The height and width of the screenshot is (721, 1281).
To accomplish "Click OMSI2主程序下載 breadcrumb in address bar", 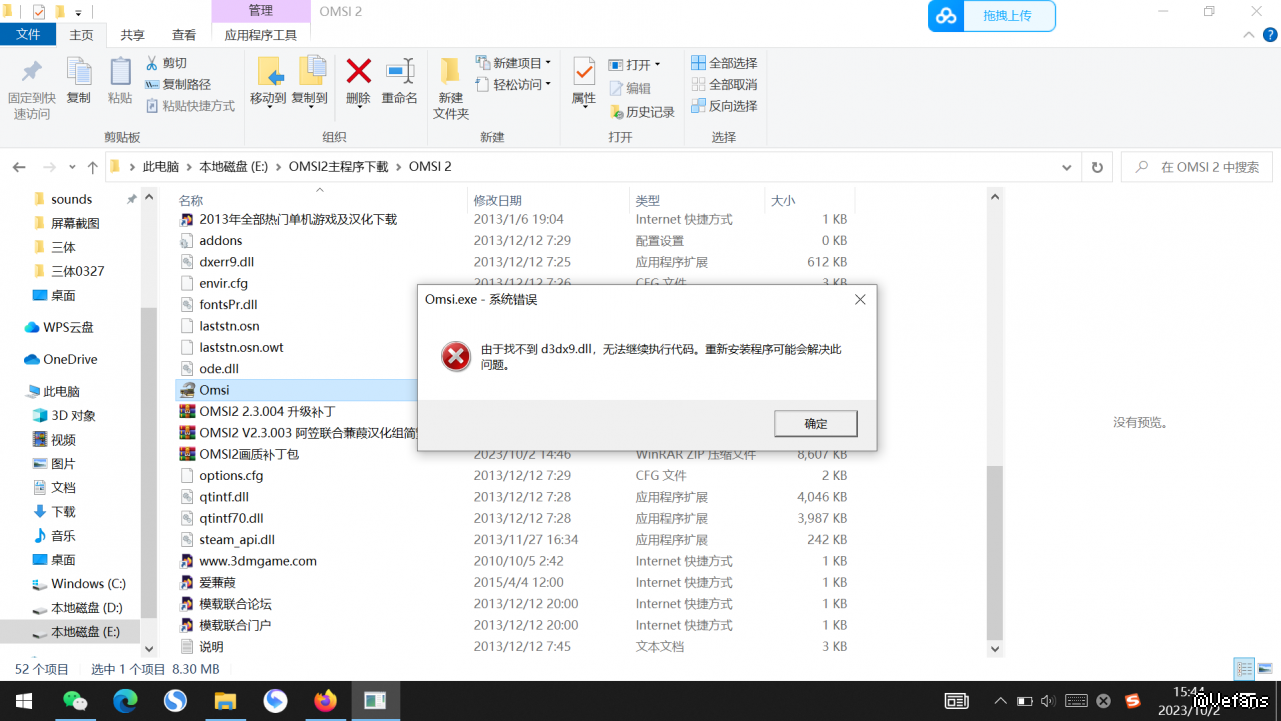I will tap(338, 167).
